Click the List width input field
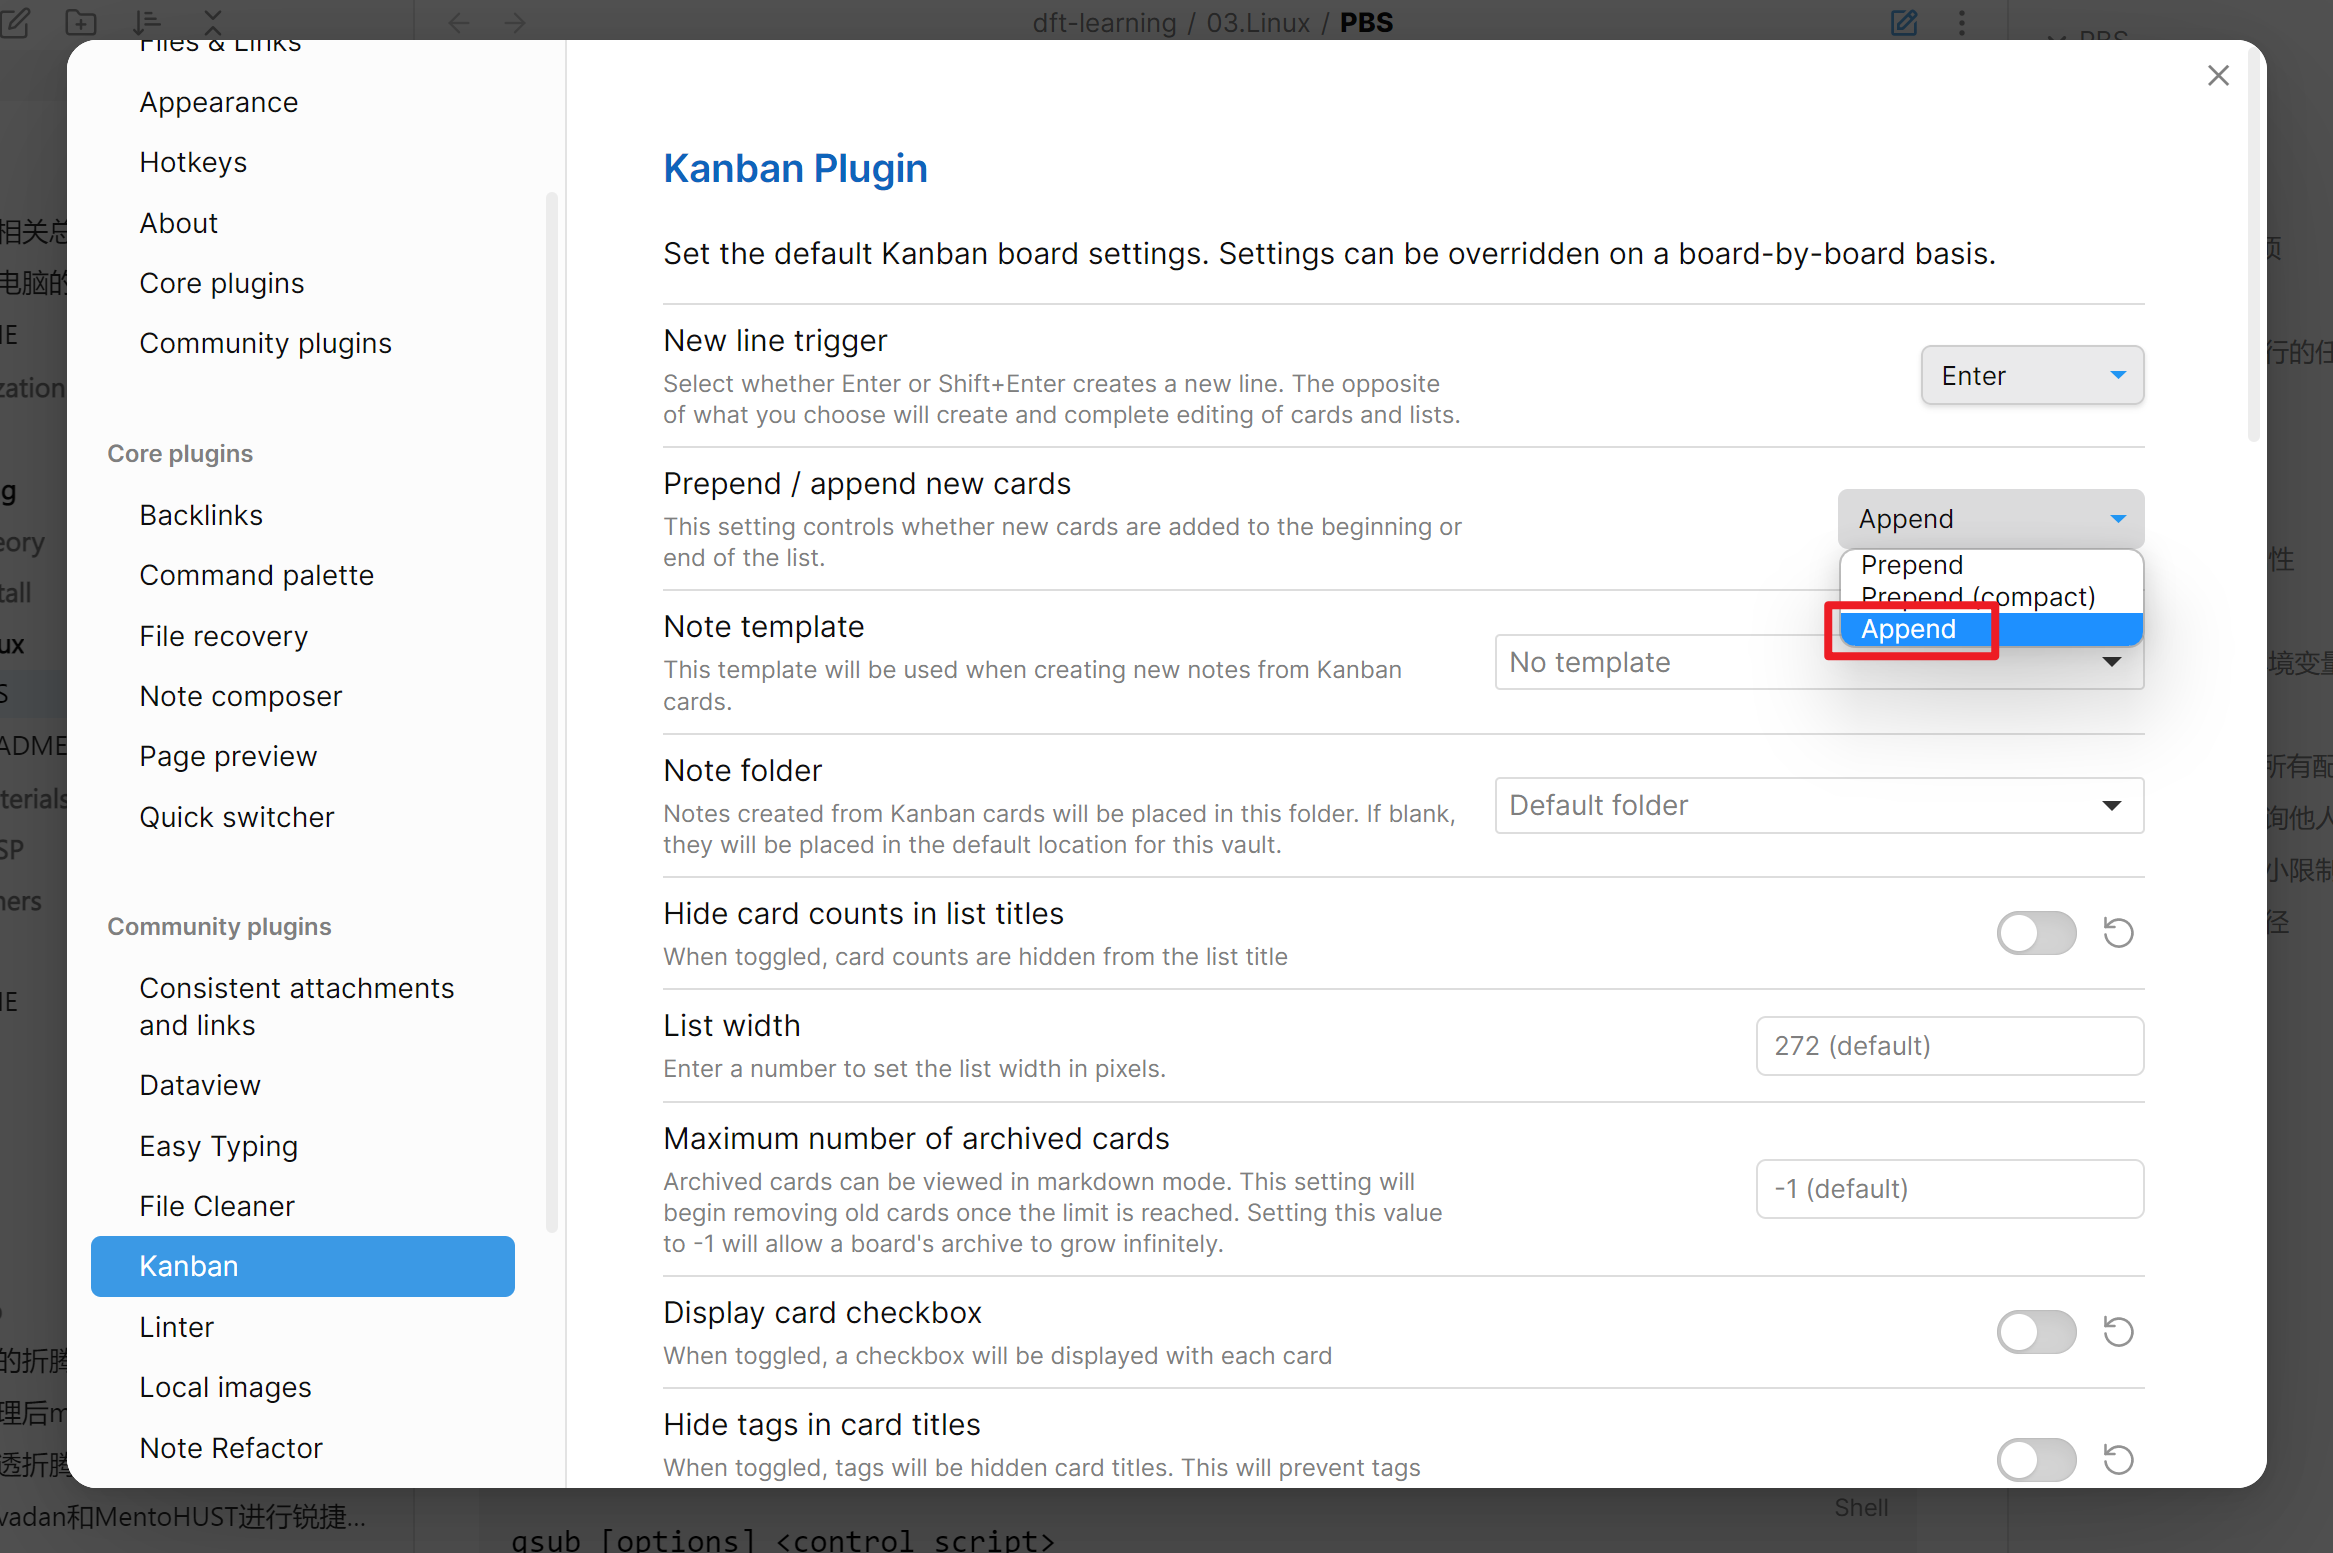This screenshot has height=1553, width=2333. (x=1949, y=1046)
